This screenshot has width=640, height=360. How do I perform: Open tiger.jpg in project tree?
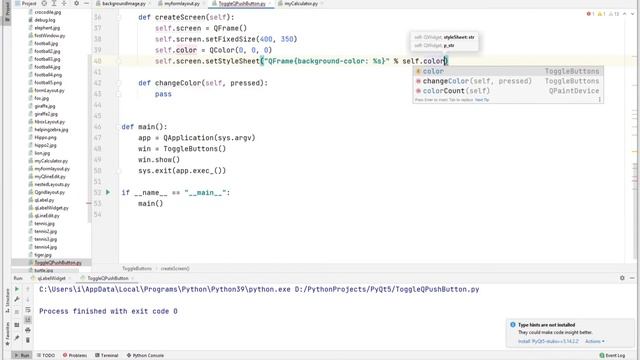[40, 255]
